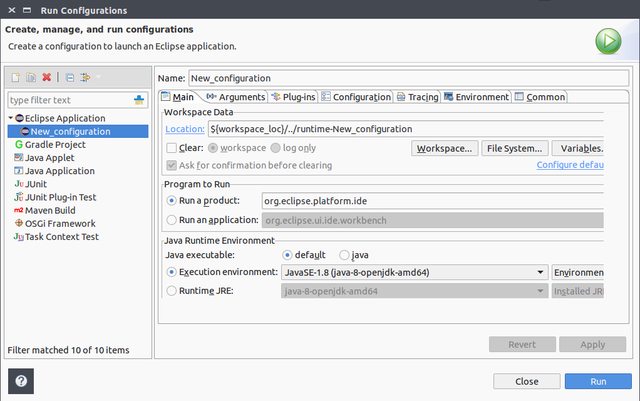Select New_configuration in the tree
This screenshot has height=401, width=640.
tap(78, 131)
